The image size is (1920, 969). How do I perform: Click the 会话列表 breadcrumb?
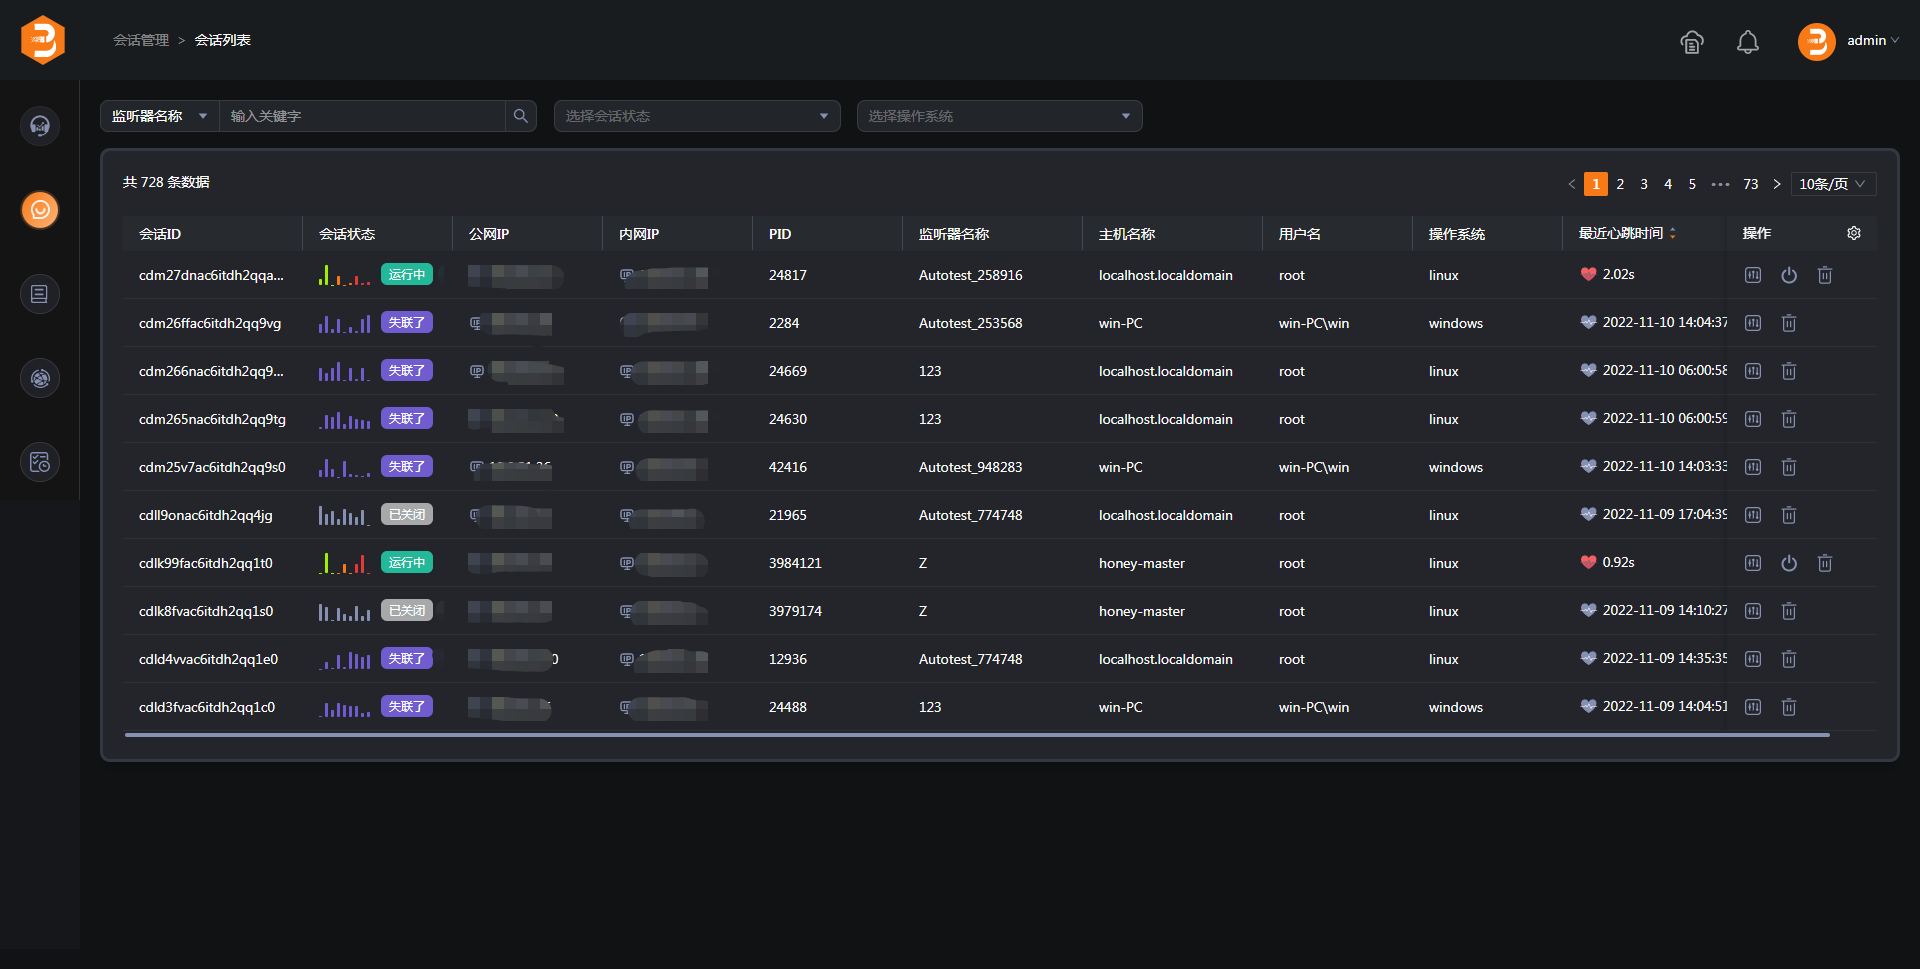(222, 40)
